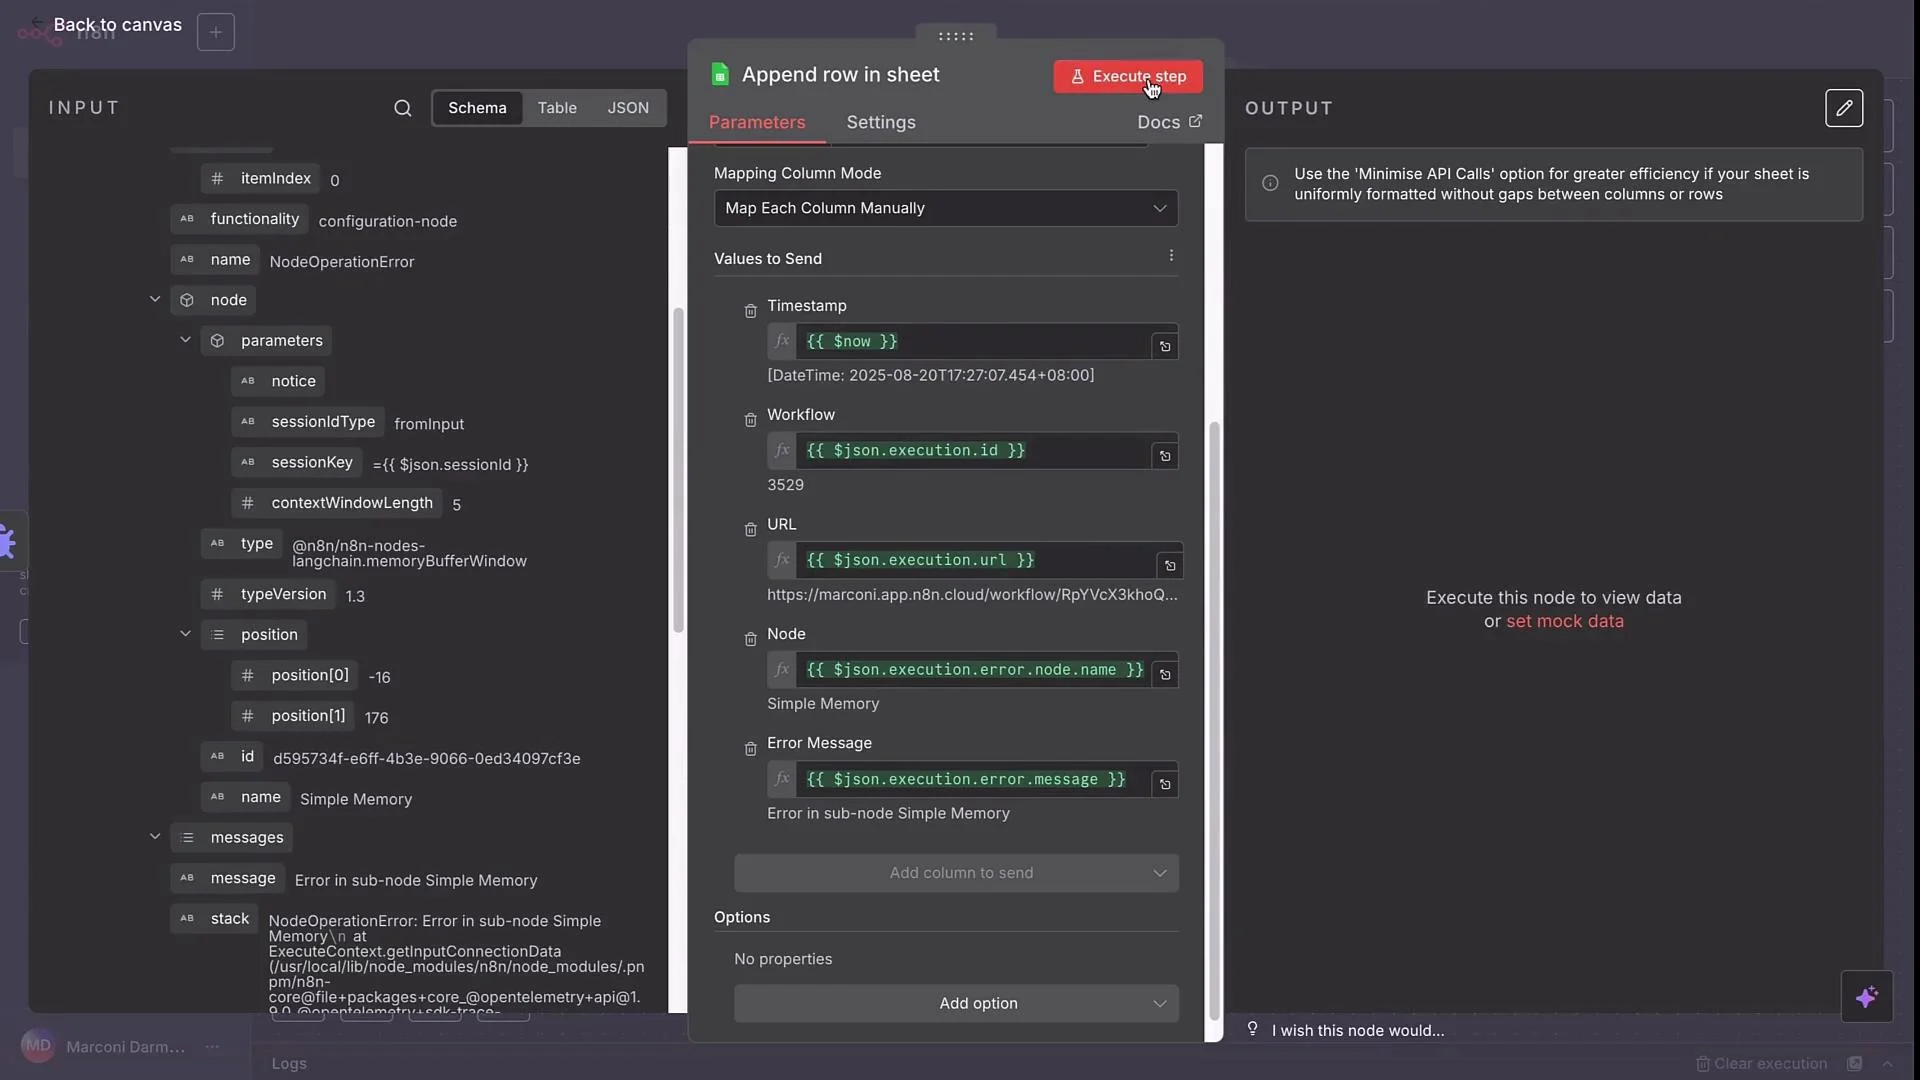Click the drag handle above node panel
This screenshot has width=1920, height=1080.
[x=956, y=36]
